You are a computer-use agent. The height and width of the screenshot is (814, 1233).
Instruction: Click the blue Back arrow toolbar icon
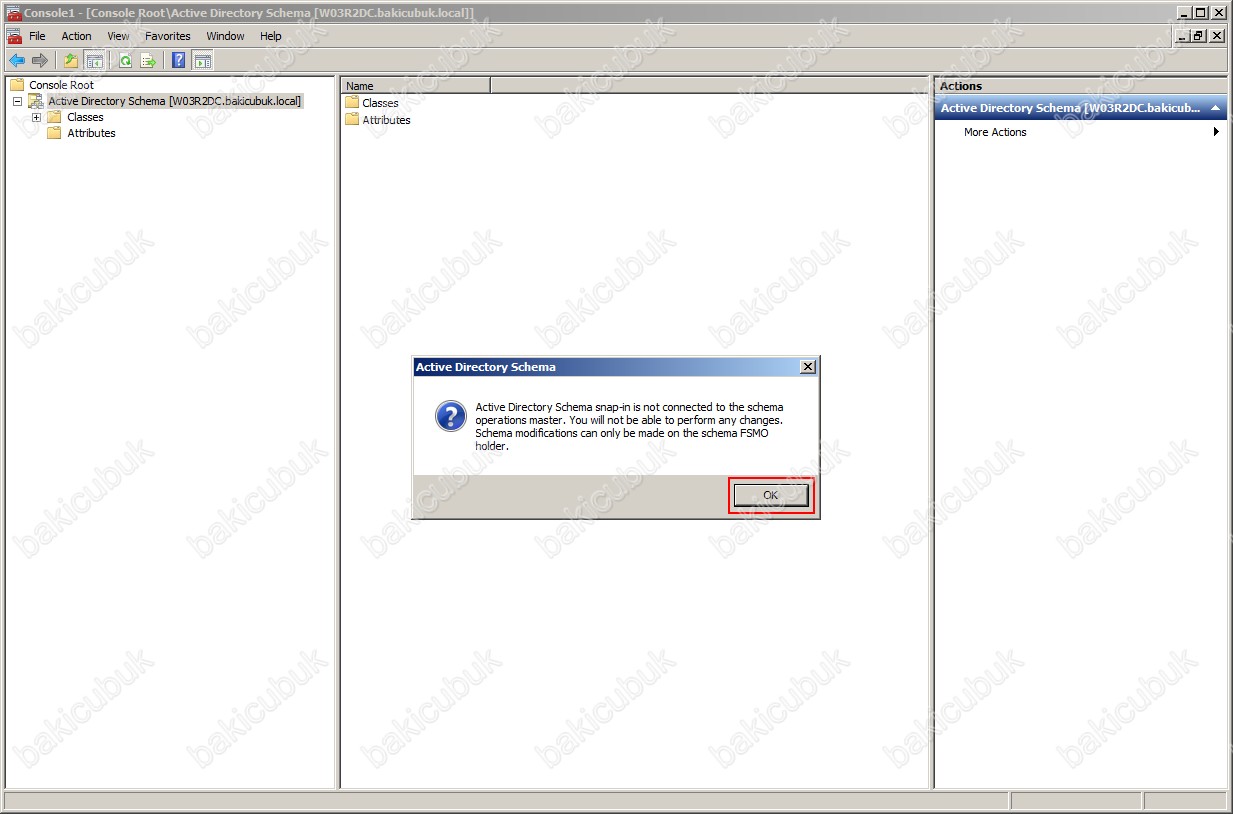[17, 61]
